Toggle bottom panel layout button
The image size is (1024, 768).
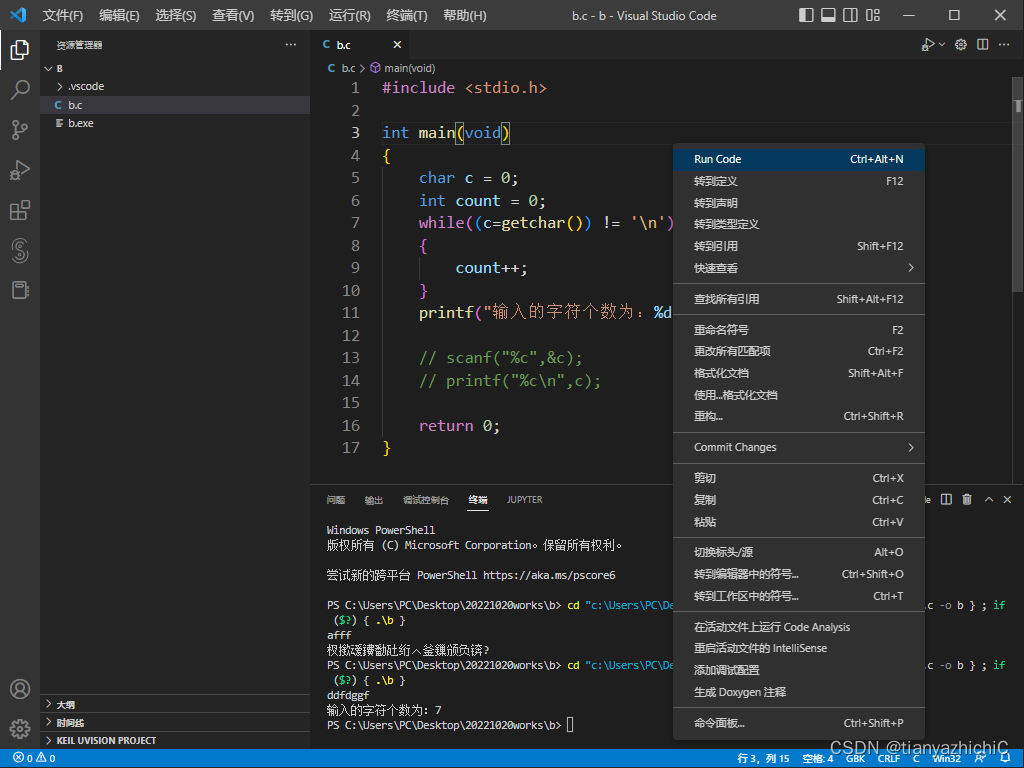point(828,15)
